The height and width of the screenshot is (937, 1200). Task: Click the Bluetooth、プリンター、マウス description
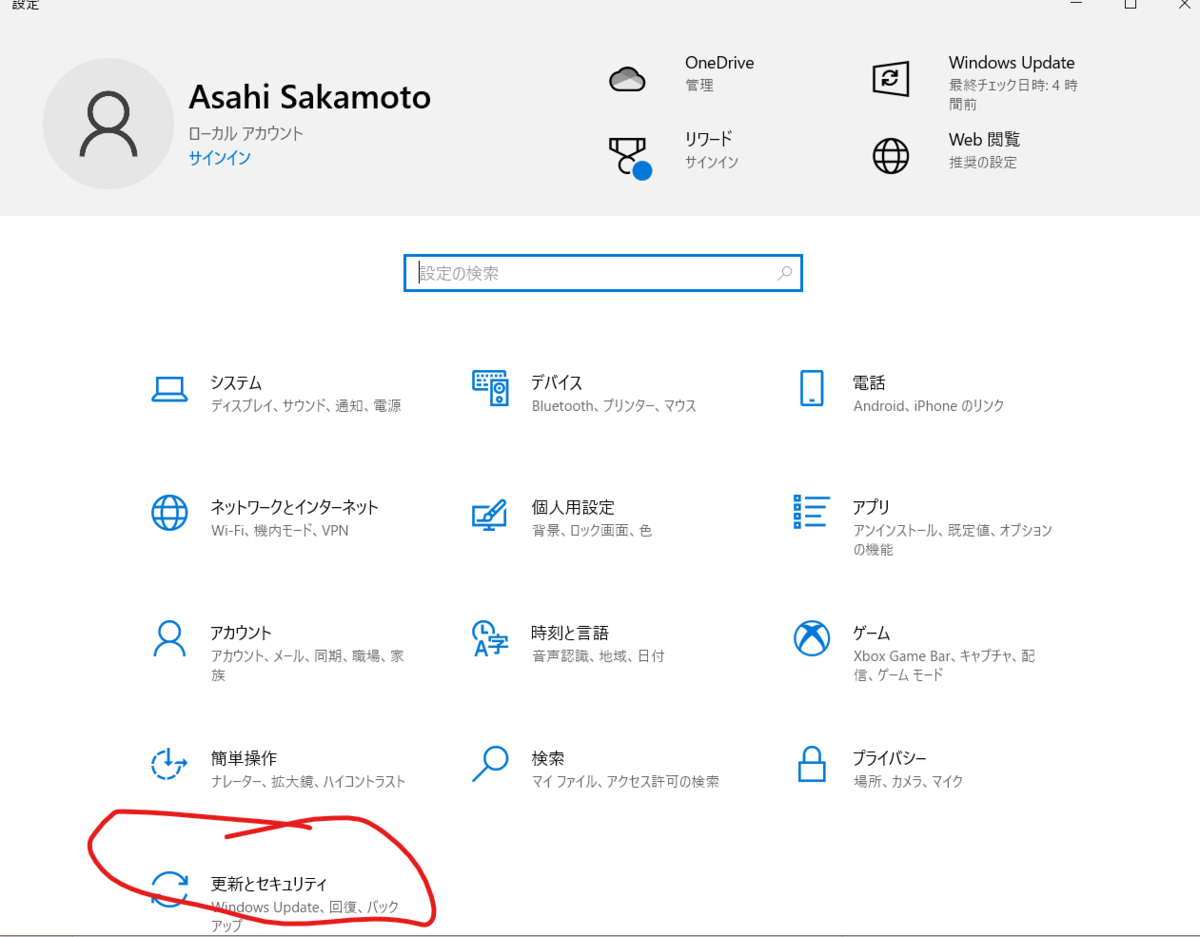pos(614,406)
